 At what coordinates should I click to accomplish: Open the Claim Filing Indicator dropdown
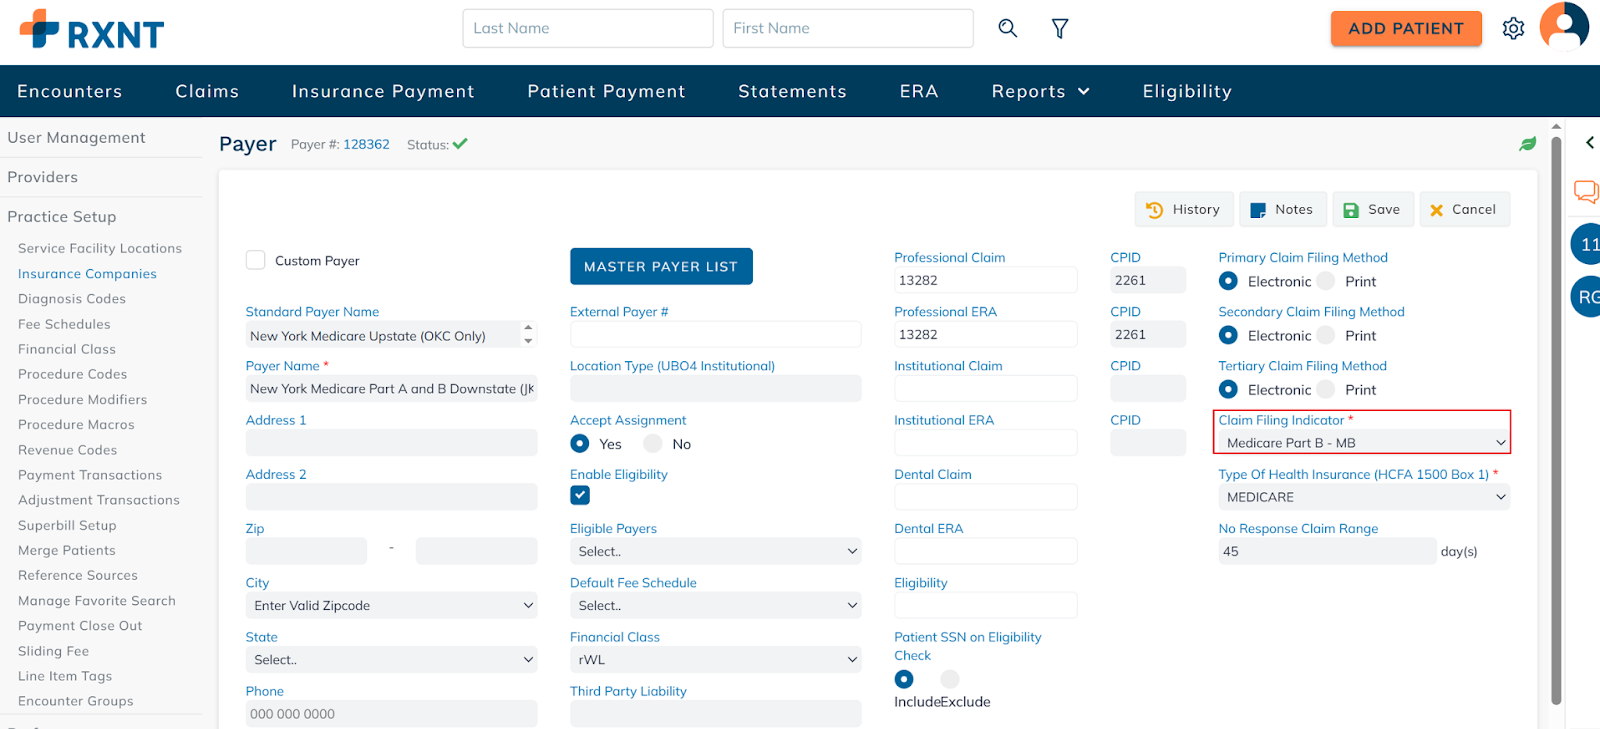[1362, 443]
